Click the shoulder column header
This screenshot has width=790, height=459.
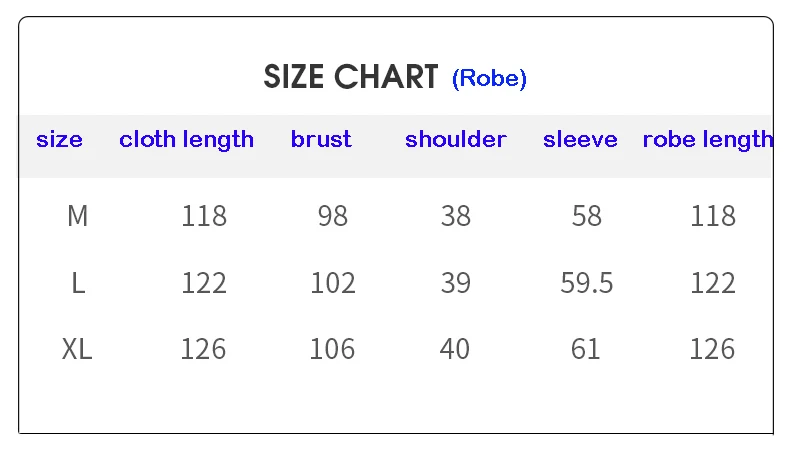tap(455, 140)
